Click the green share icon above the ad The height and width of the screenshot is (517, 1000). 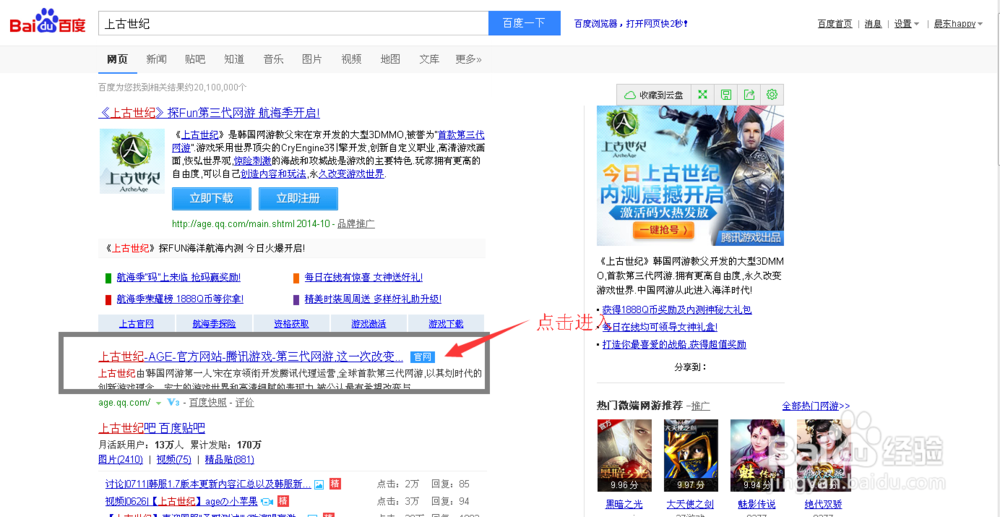click(x=749, y=94)
